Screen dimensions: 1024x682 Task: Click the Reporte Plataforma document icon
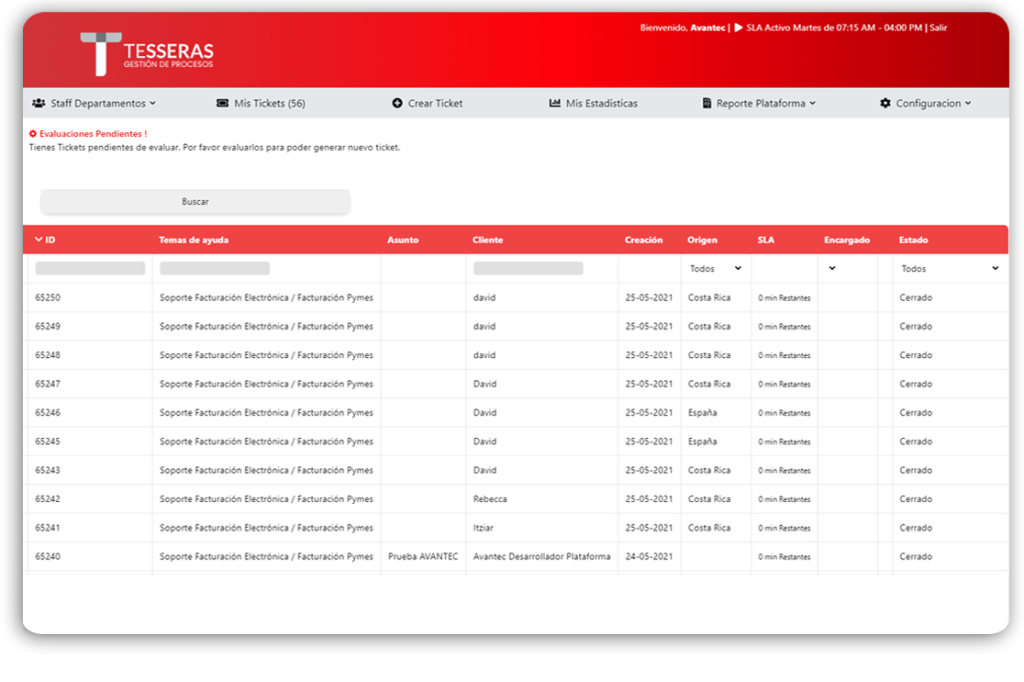point(707,103)
